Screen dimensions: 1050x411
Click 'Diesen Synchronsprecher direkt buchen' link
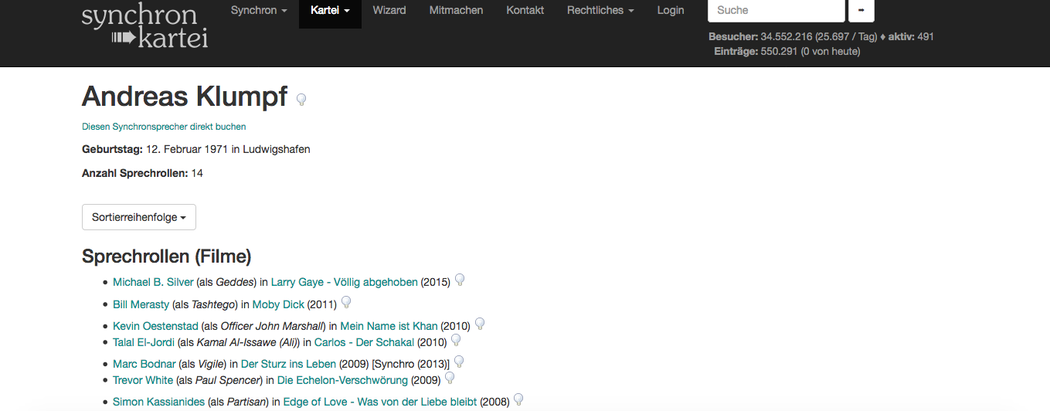click(x=163, y=127)
